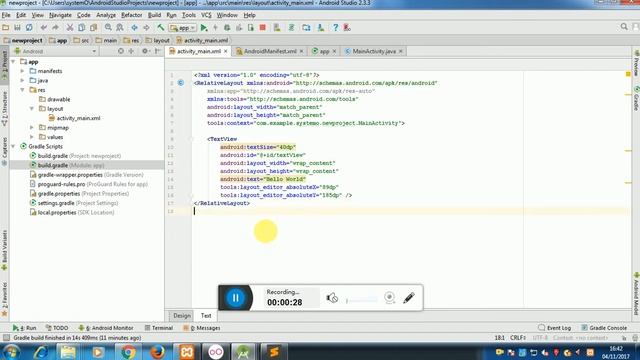Screen dimensions: 640x360
Task: Expand the mipmap folder
Action: (x=32, y=127)
